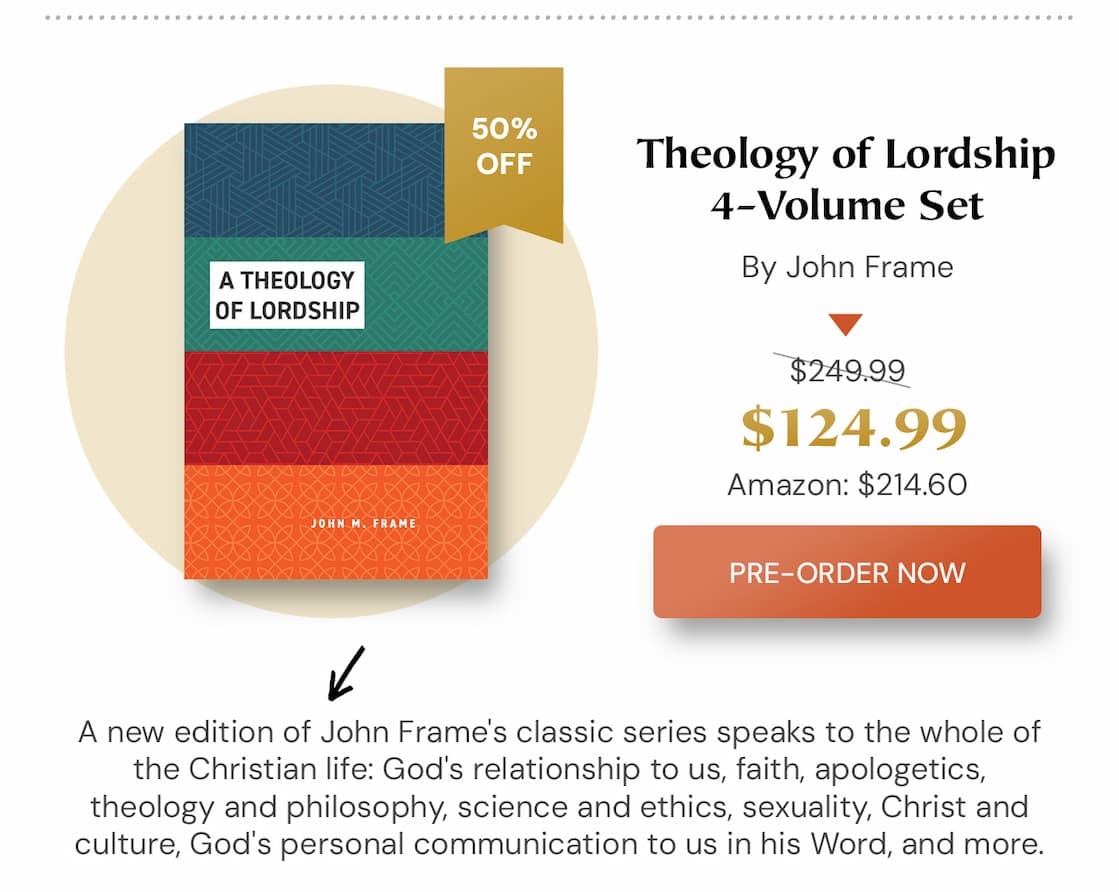This screenshot has width=1119, height=892.
Task: Click the dotted divider line at the top
Action: (559, 18)
